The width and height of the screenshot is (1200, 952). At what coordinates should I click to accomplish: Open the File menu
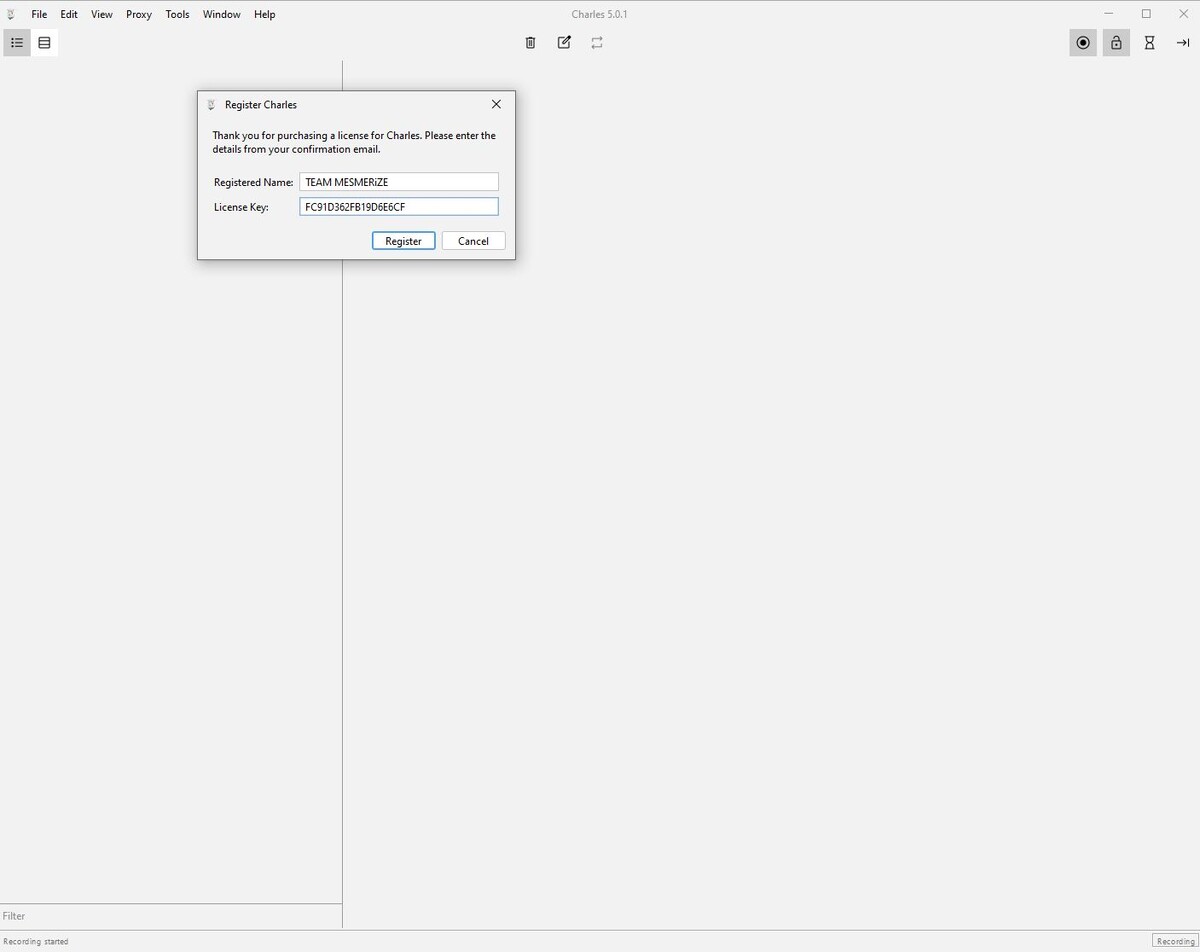(x=39, y=14)
